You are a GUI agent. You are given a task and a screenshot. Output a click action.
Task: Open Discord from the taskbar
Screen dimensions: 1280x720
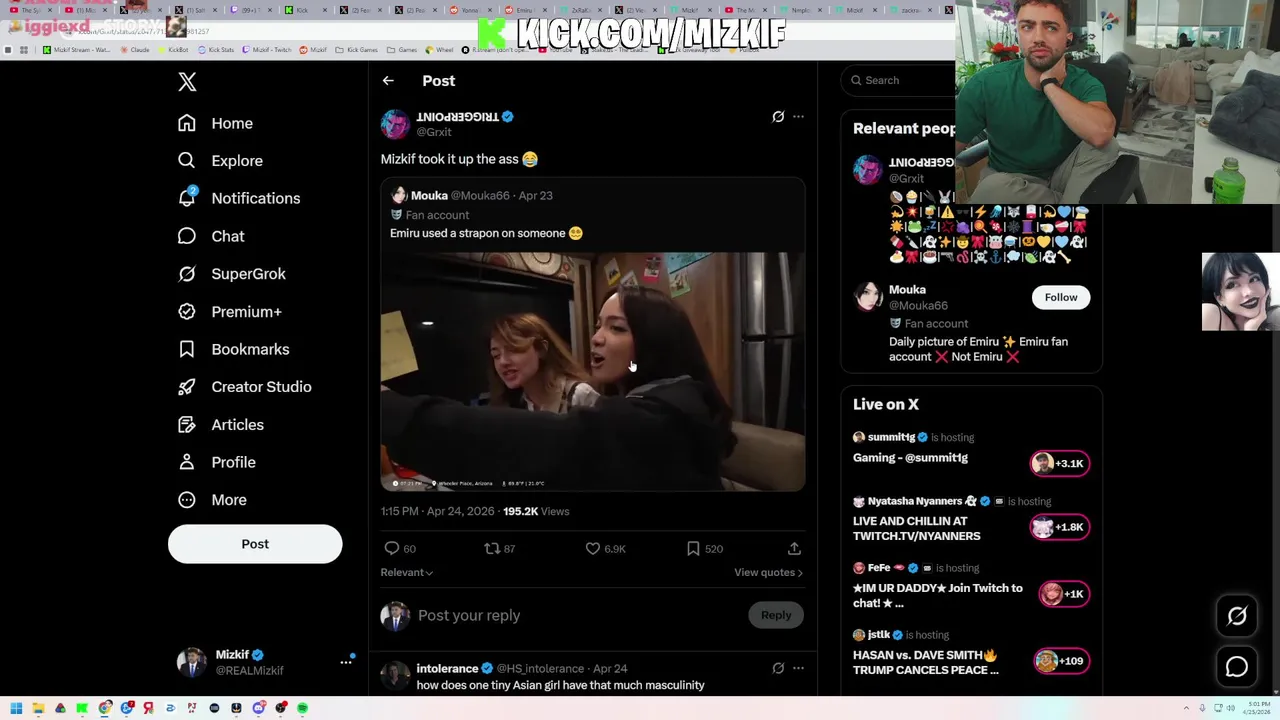[258, 708]
